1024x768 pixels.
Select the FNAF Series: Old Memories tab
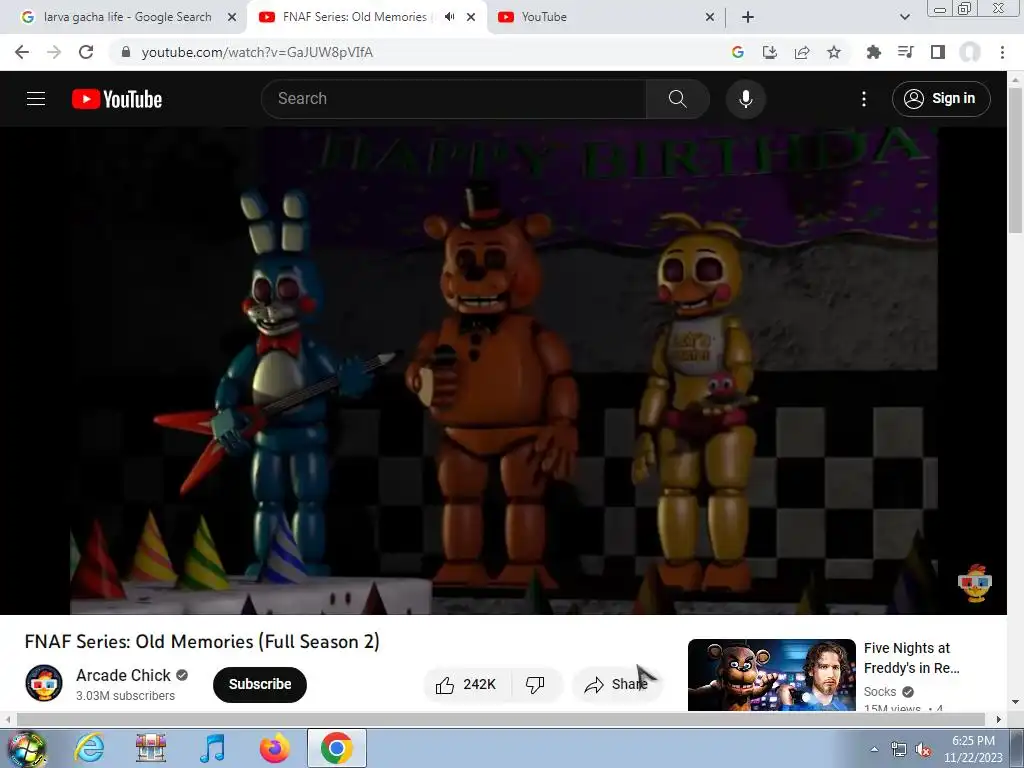click(355, 17)
